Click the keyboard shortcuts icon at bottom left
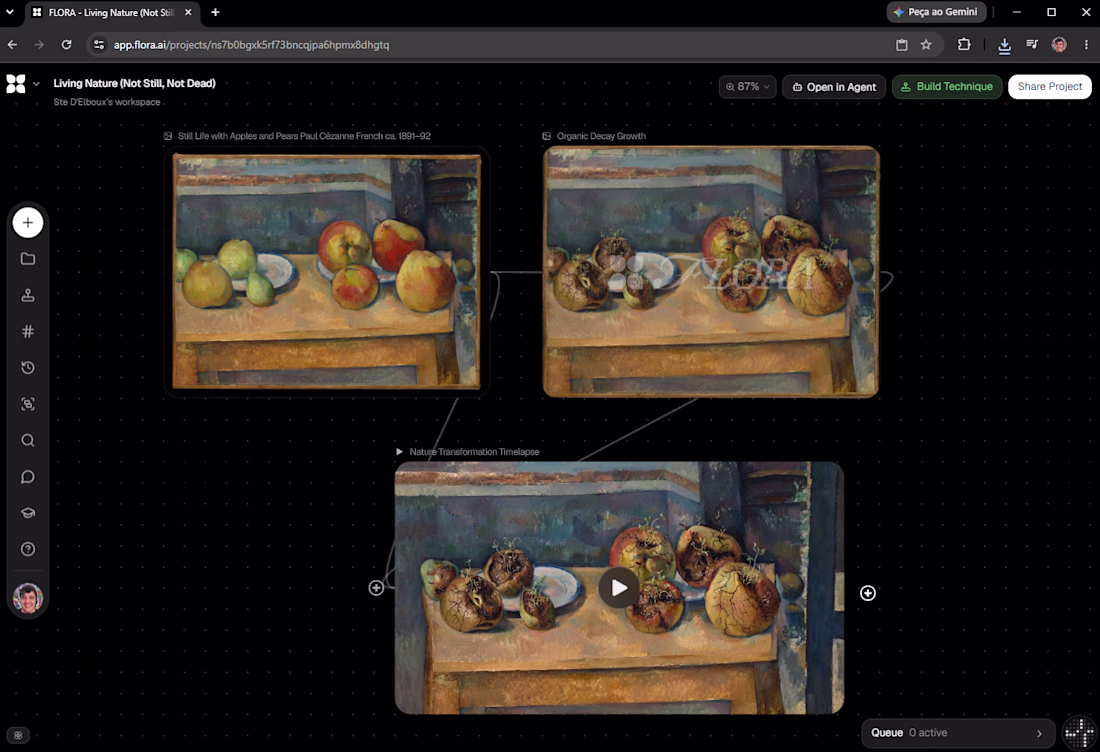 [x=18, y=735]
